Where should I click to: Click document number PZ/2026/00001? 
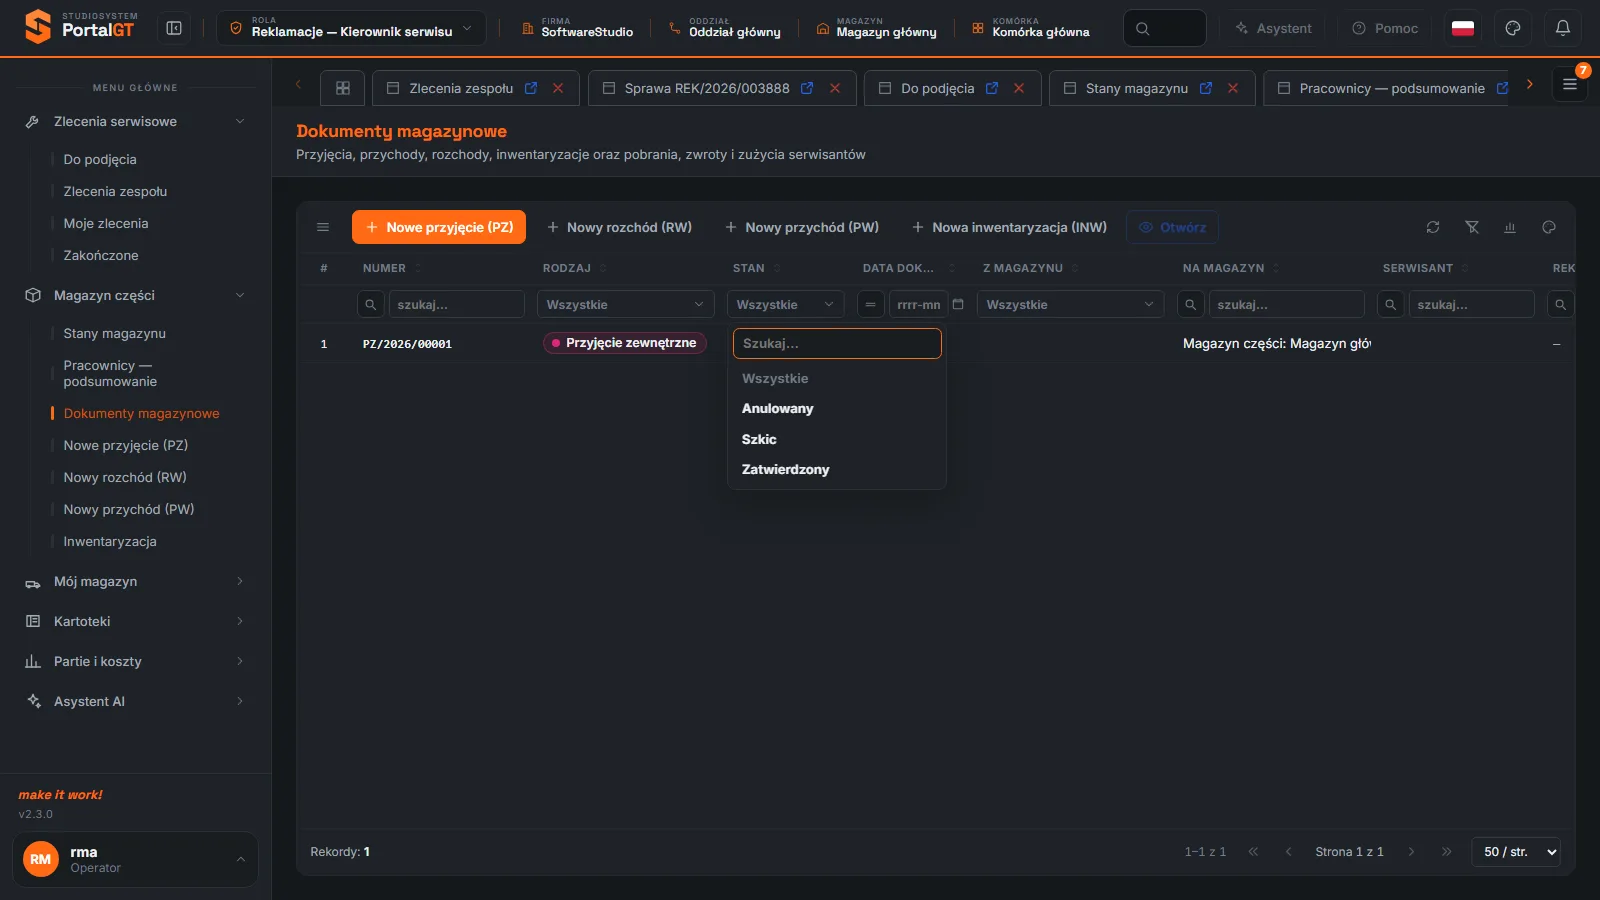(x=407, y=344)
